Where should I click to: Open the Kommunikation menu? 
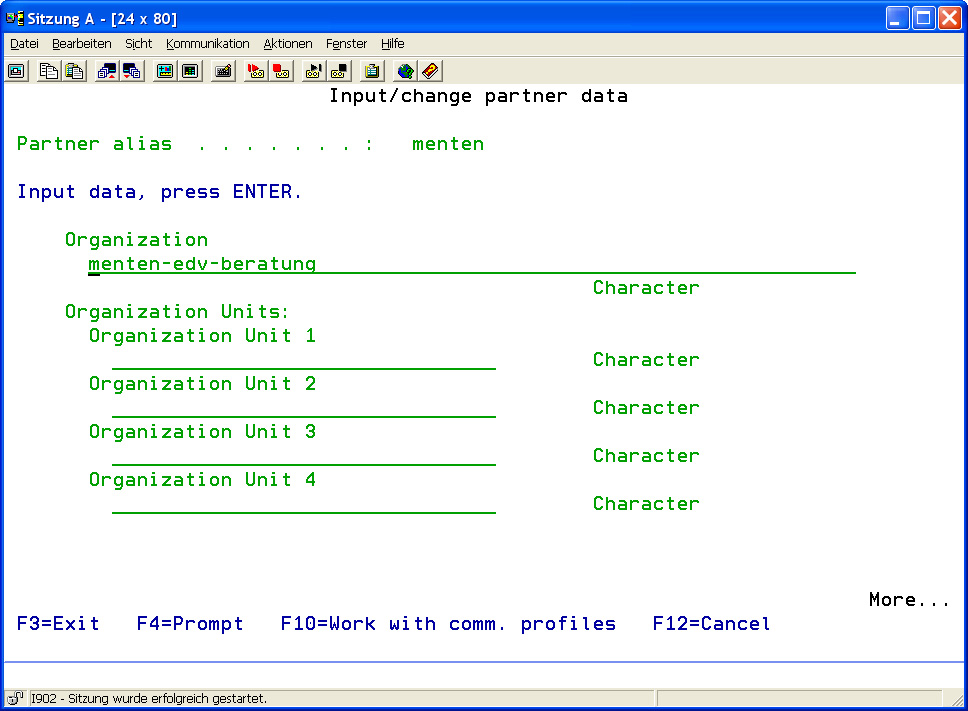208,44
